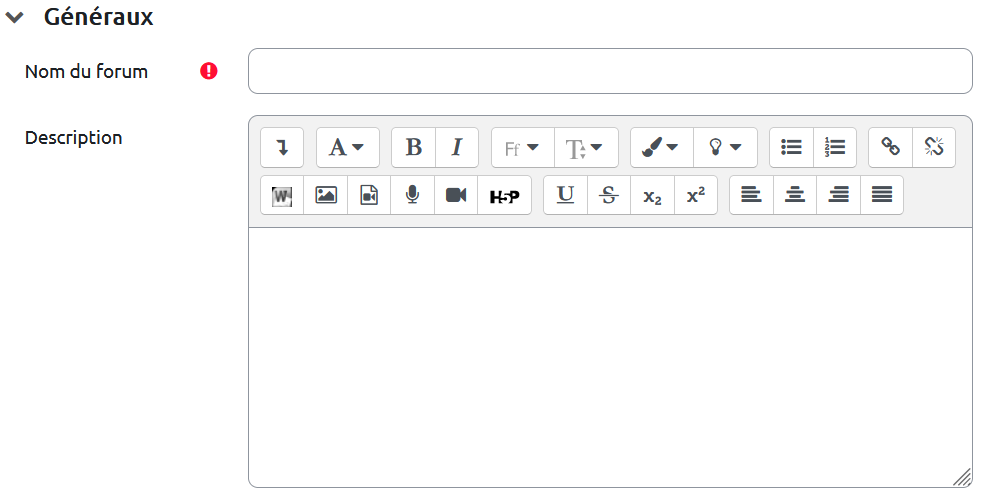This screenshot has height=504, width=990.
Task: Open the font family dropdown
Action: (521, 147)
